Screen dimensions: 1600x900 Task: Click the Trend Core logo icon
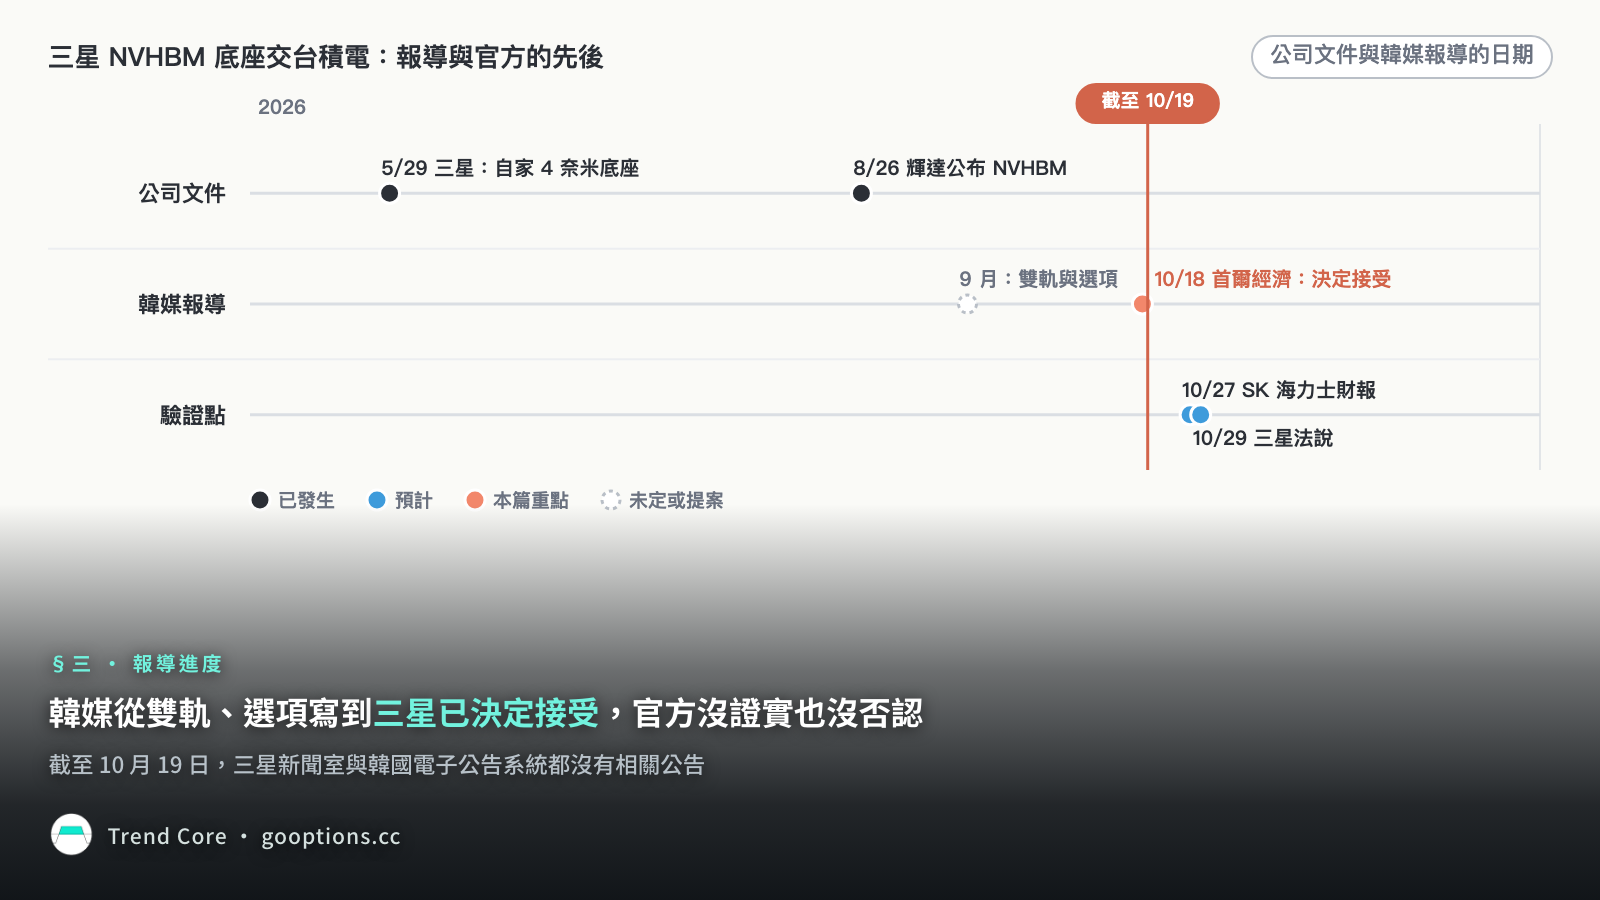71,835
